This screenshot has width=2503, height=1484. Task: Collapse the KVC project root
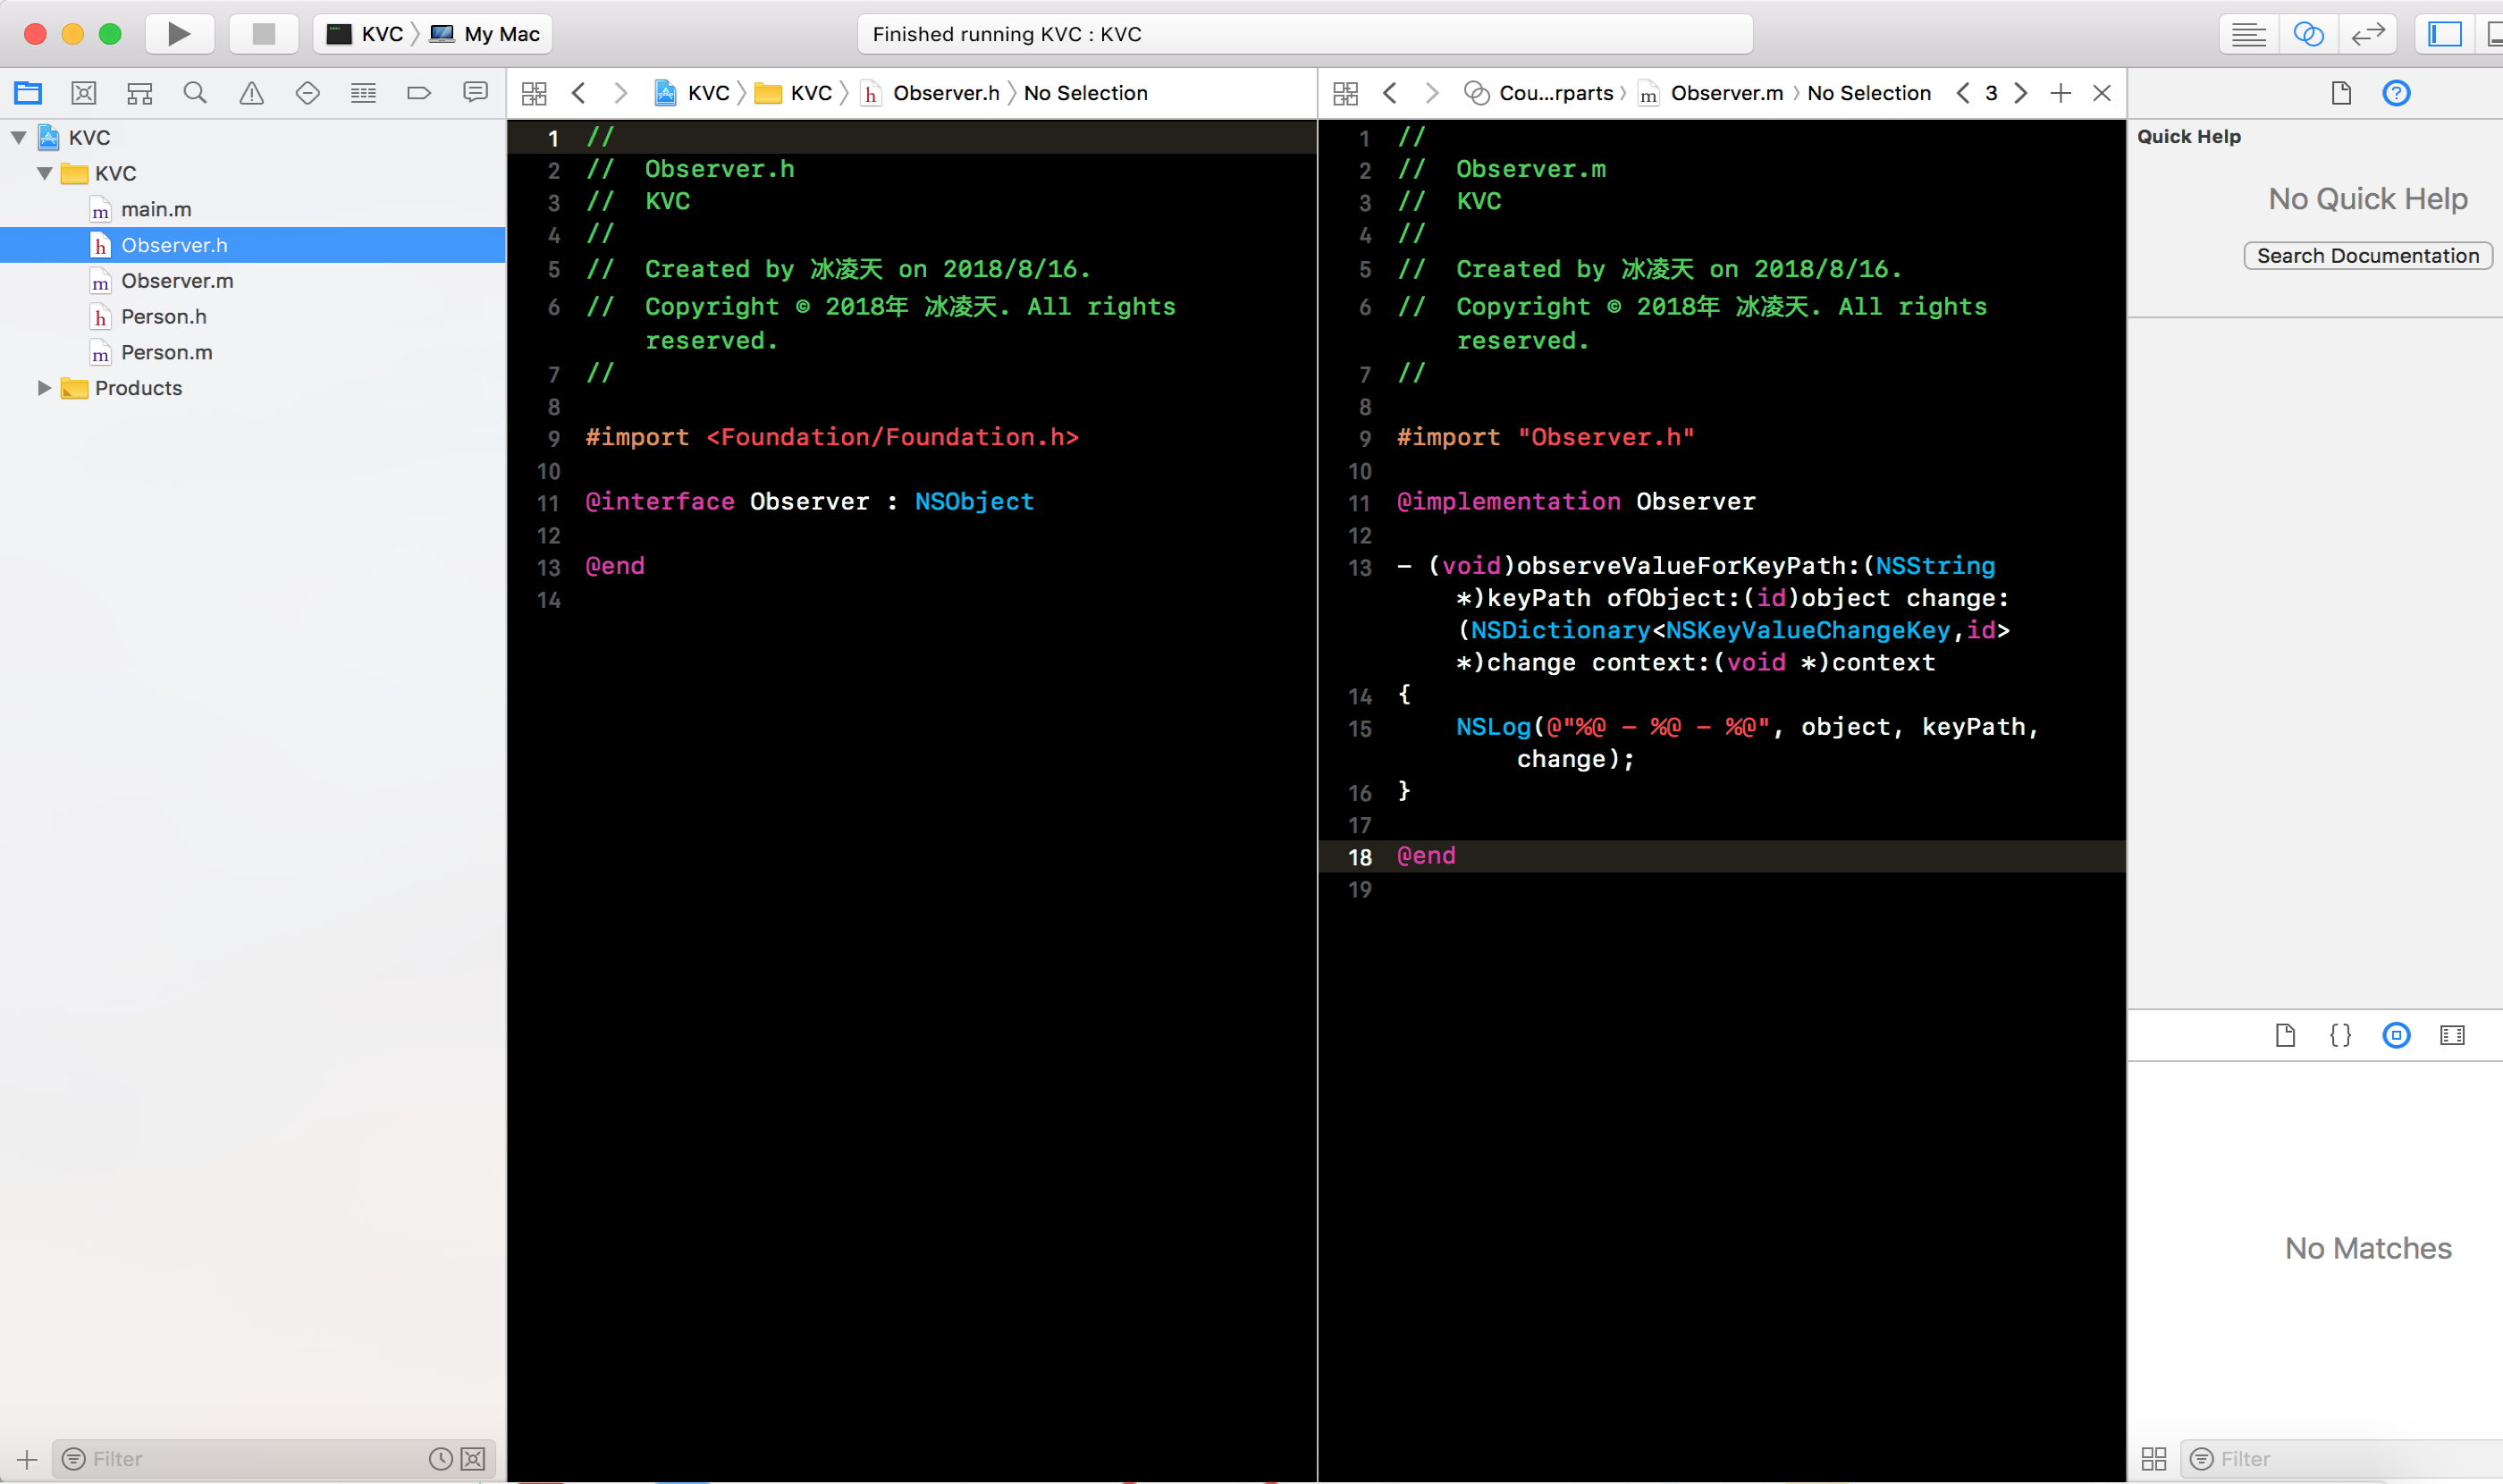coord(19,138)
